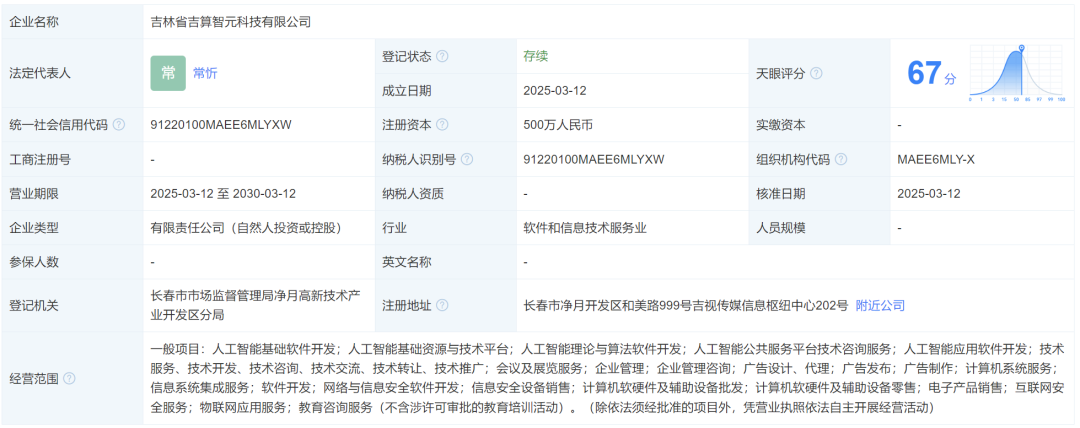
Task: Select the 法定代表人 label cell
Action: (72, 73)
